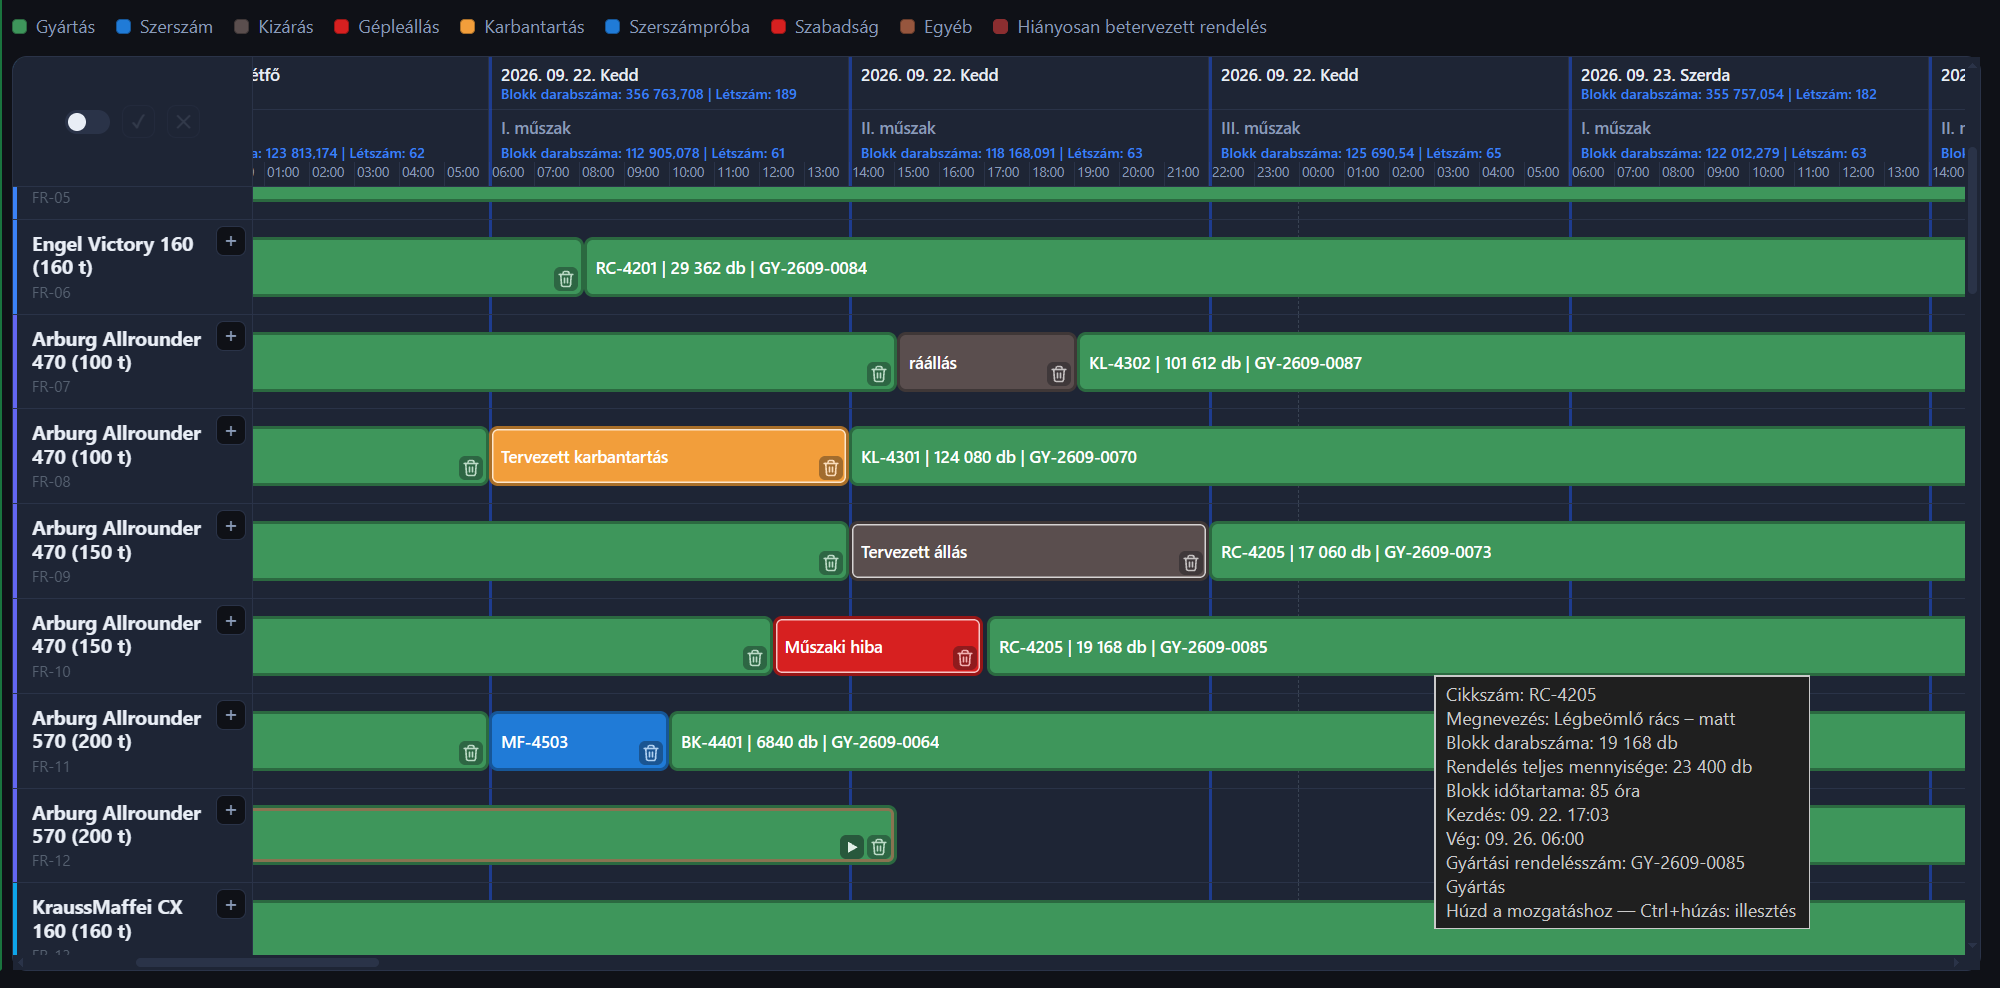Click the 10:00 hour marker under Kedd I. műszak
This screenshot has height=988, width=2000.
(x=688, y=172)
